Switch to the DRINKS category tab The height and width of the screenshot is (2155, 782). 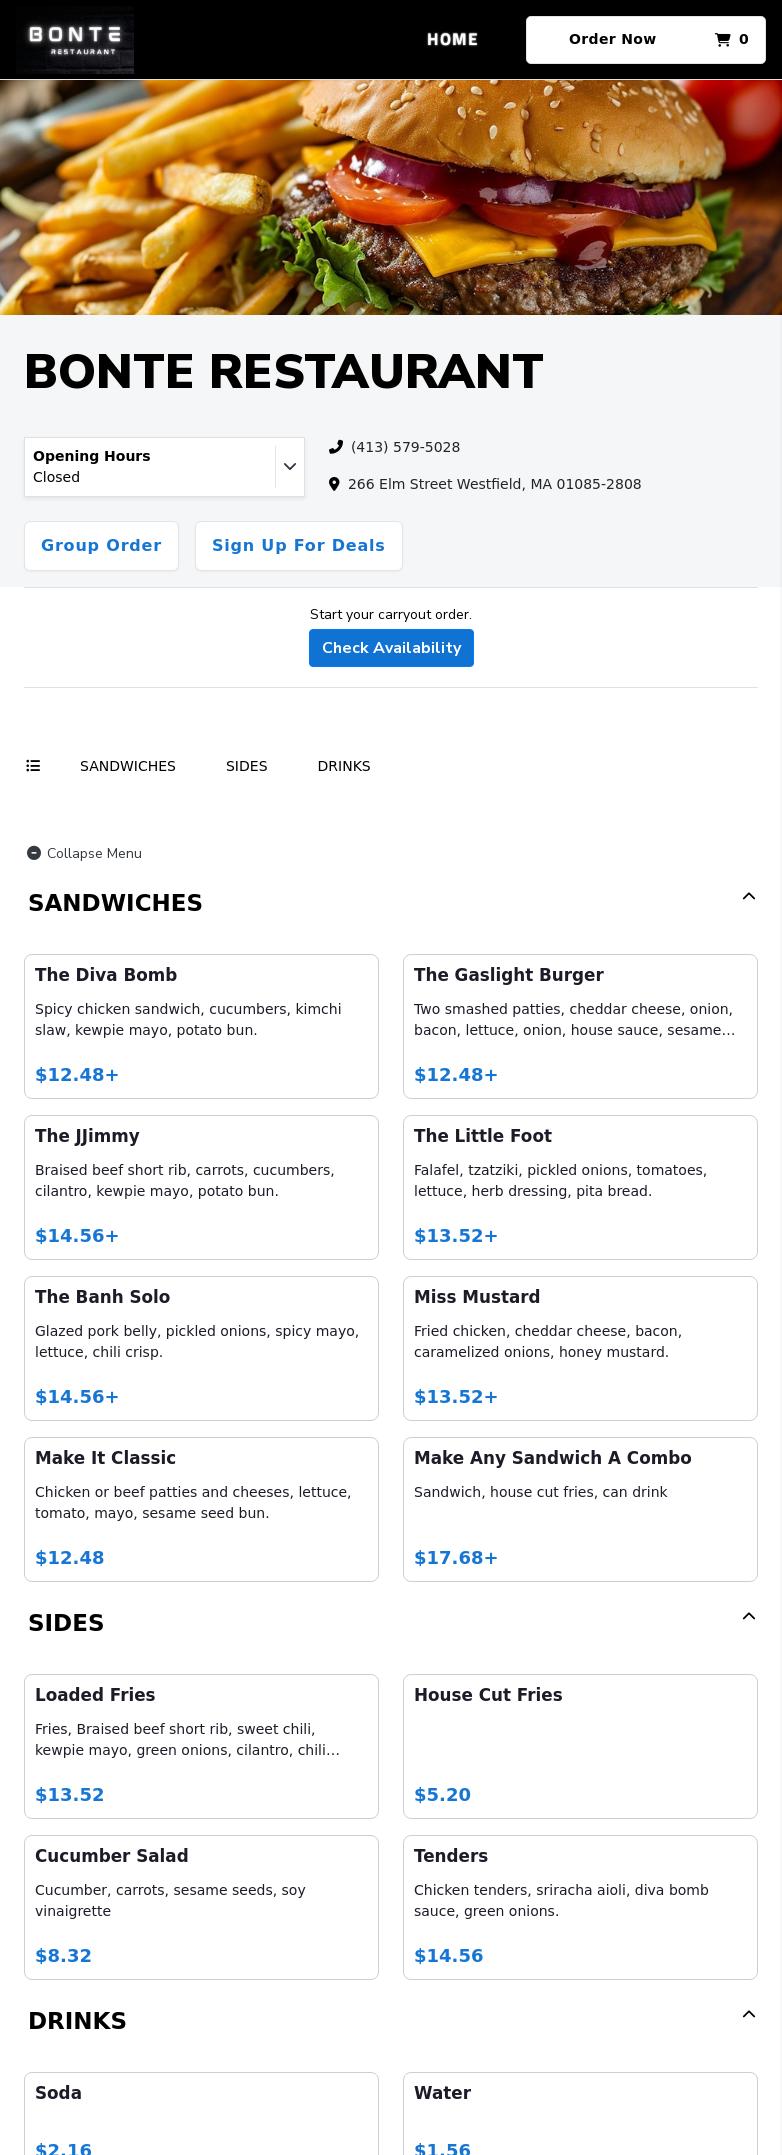tap(343, 765)
